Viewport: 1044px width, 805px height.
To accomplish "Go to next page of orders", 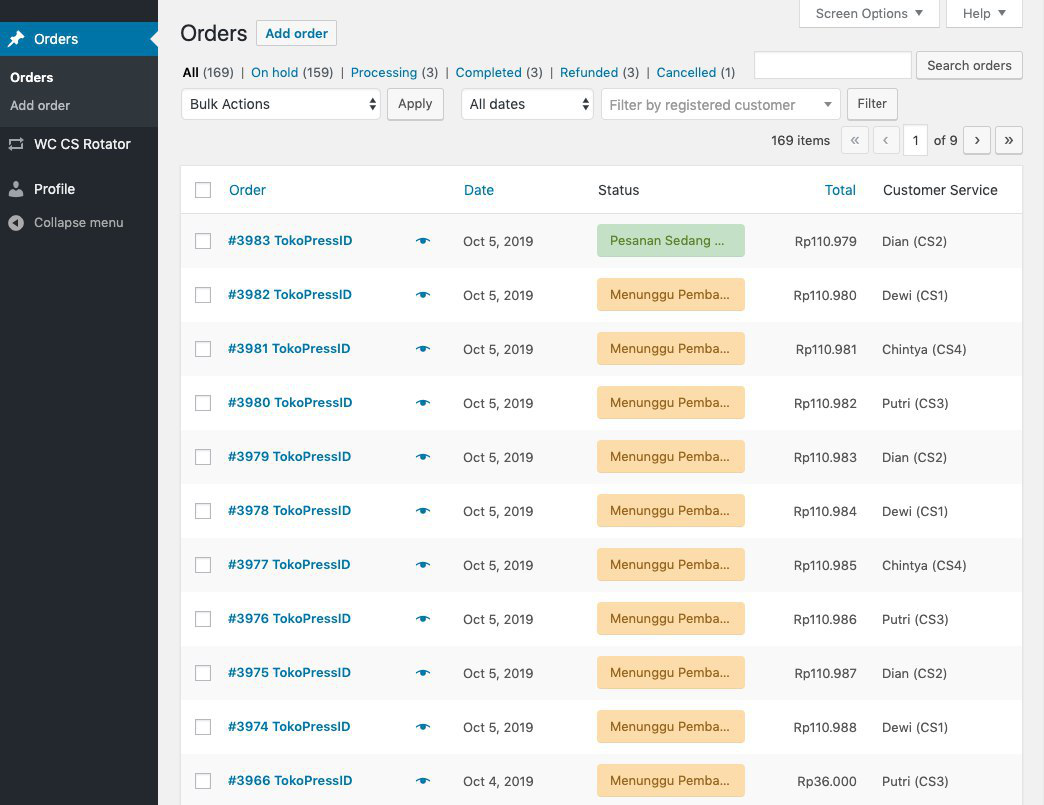I will [977, 140].
